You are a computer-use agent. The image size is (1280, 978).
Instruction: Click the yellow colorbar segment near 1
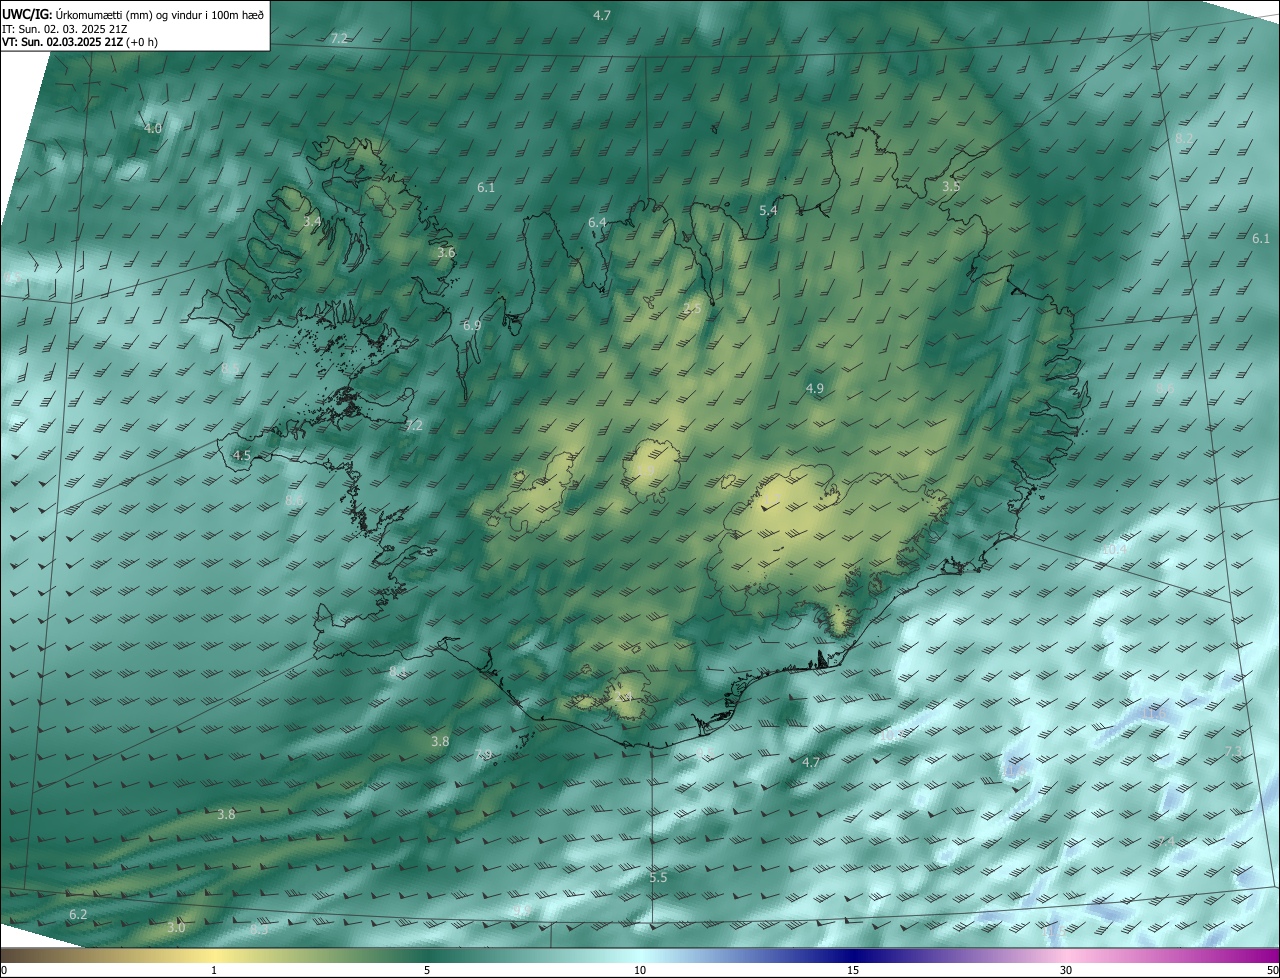pos(214,955)
